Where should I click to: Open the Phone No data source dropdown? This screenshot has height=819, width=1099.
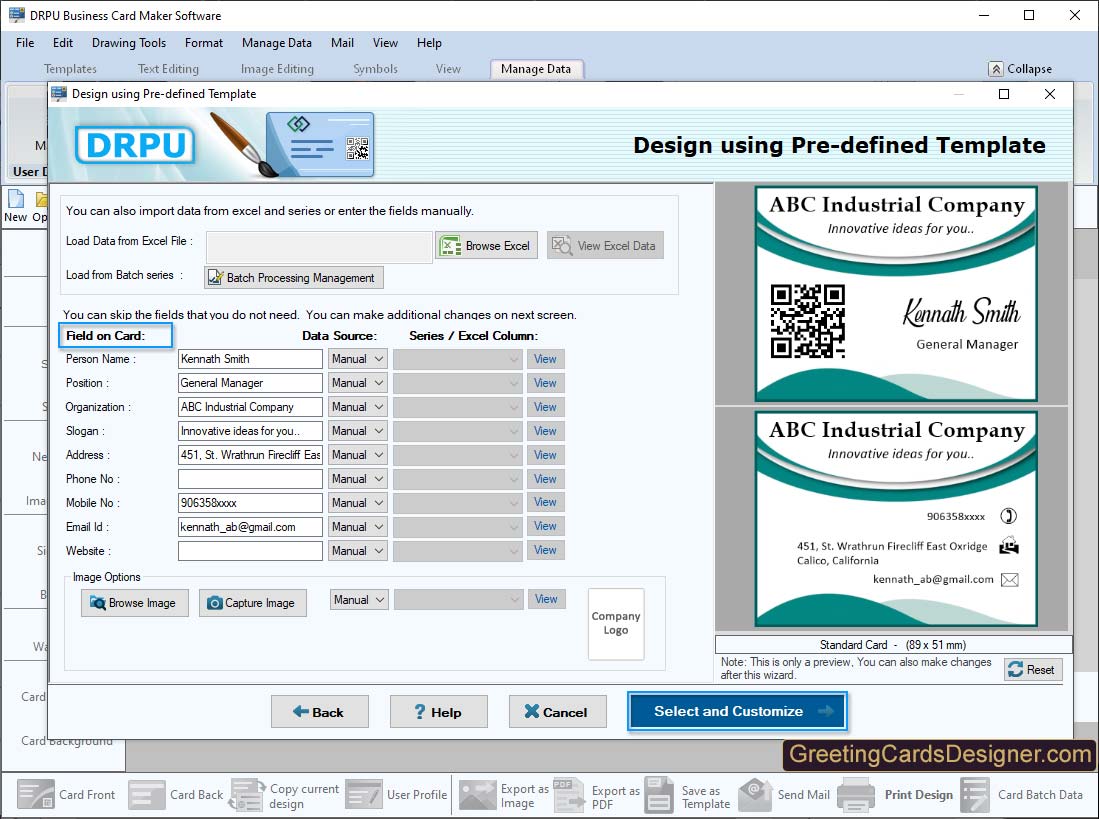[357, 479]
